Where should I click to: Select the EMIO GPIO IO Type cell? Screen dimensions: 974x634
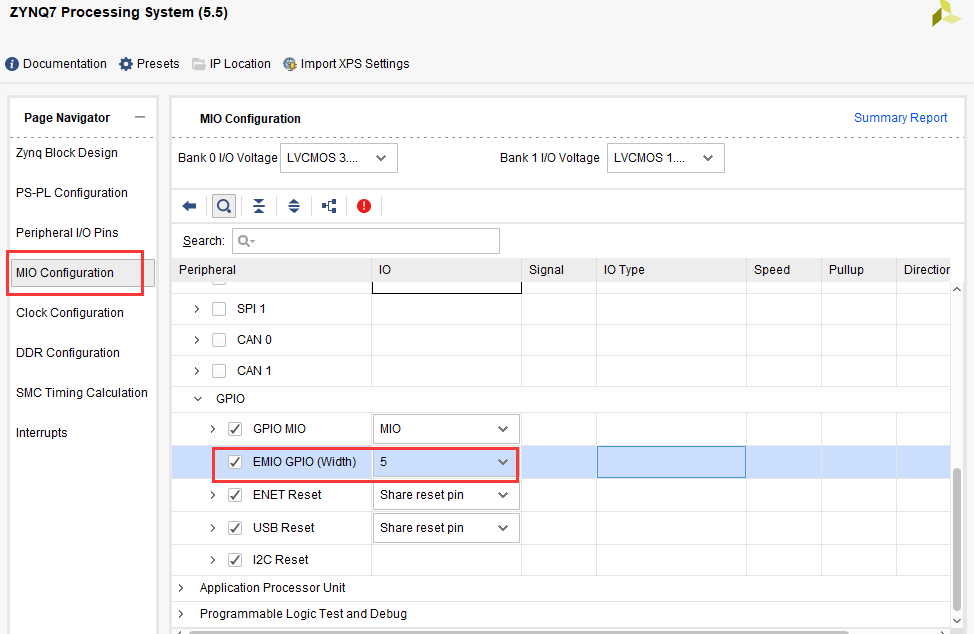tap(671, 462)
